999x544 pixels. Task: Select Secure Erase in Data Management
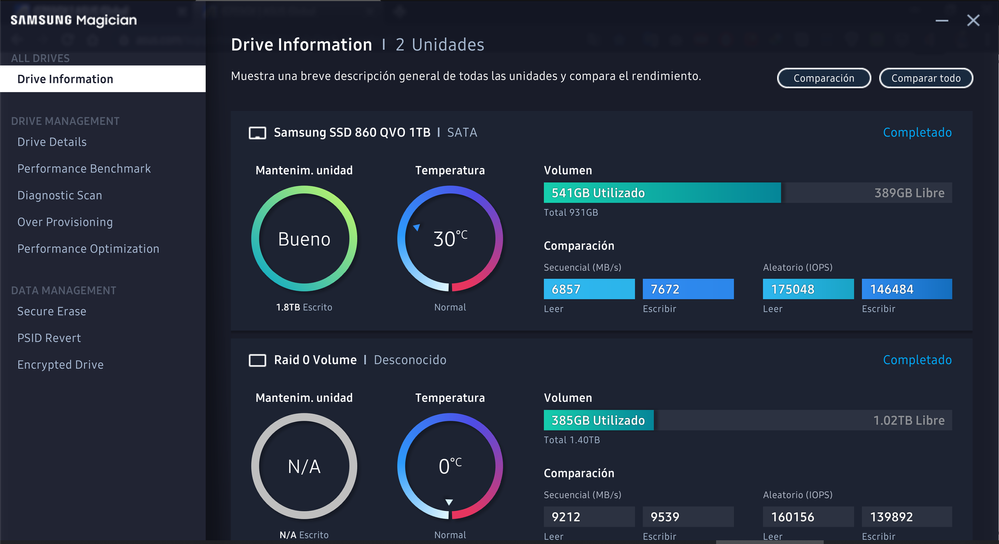tap(52, 311)
